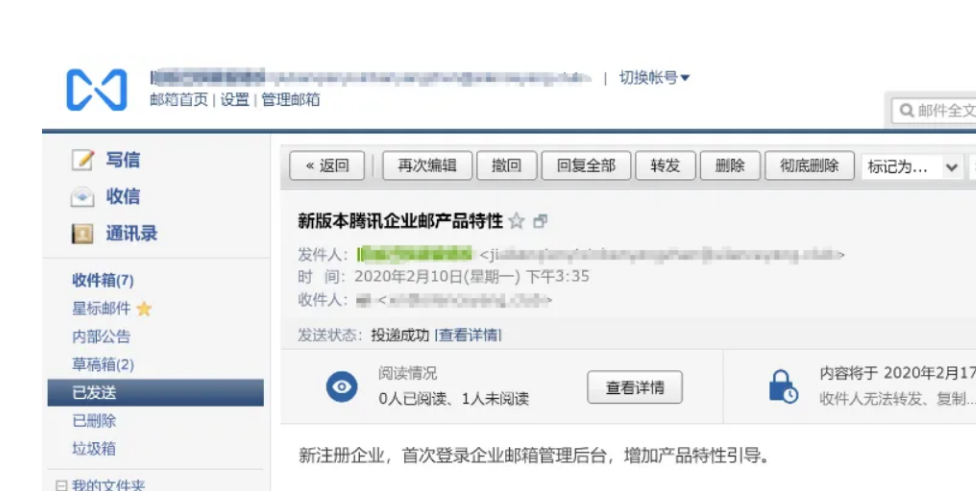976x491 pixels.
Task: Click the « 返回 button
Action: tap(327, 166)
